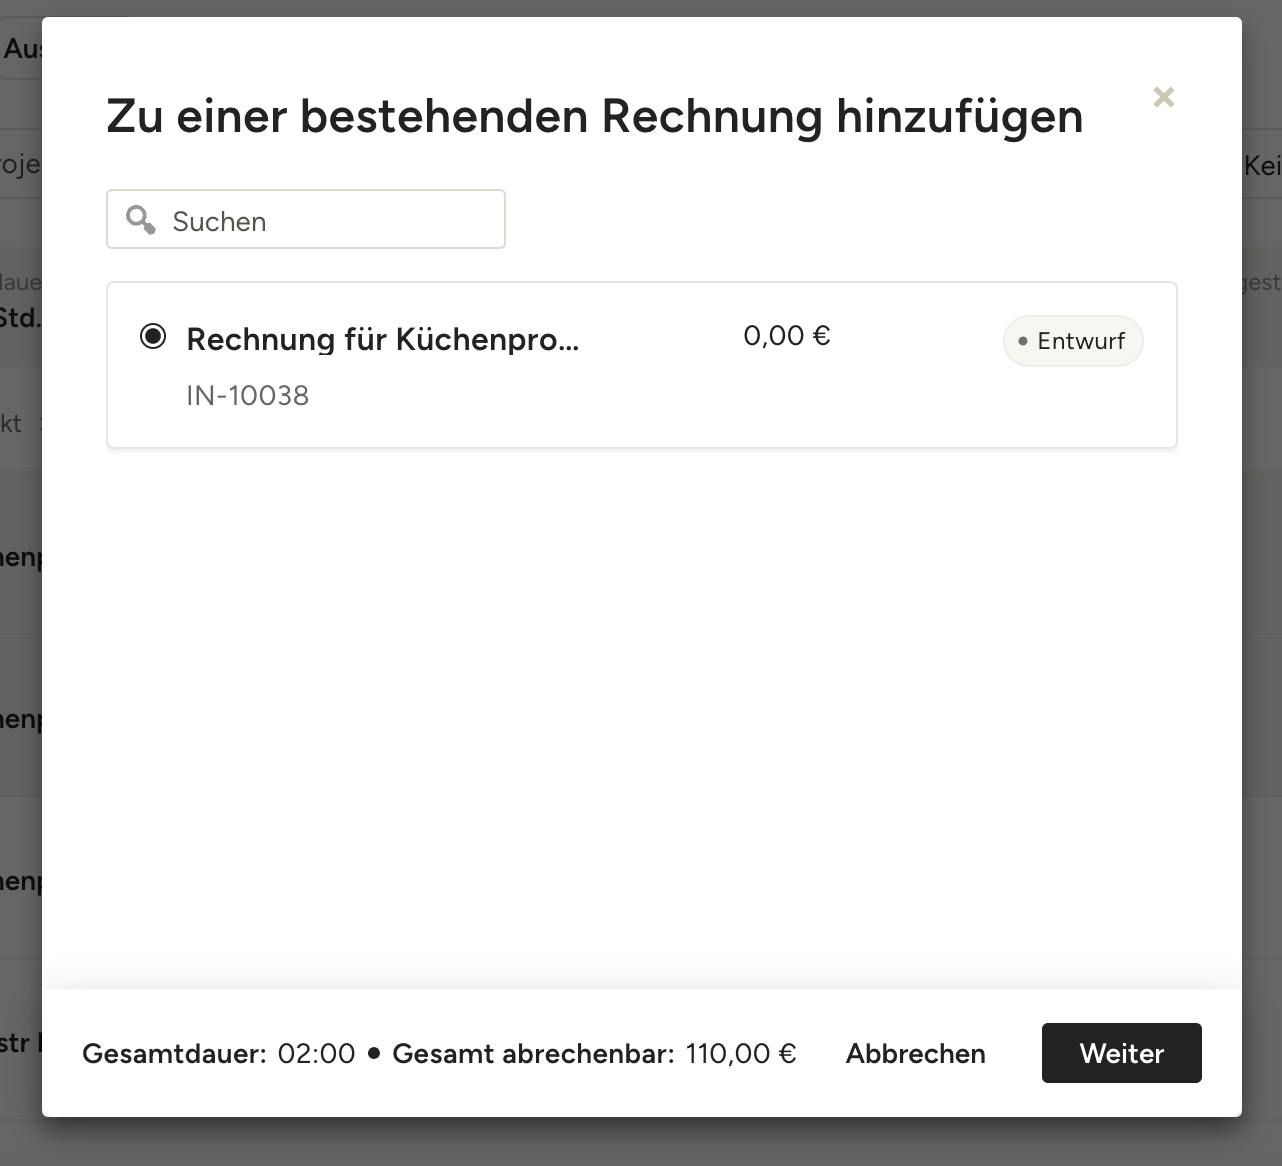
Task: Proceed with the Weiter button
Action: (x=1122, y=1053)
